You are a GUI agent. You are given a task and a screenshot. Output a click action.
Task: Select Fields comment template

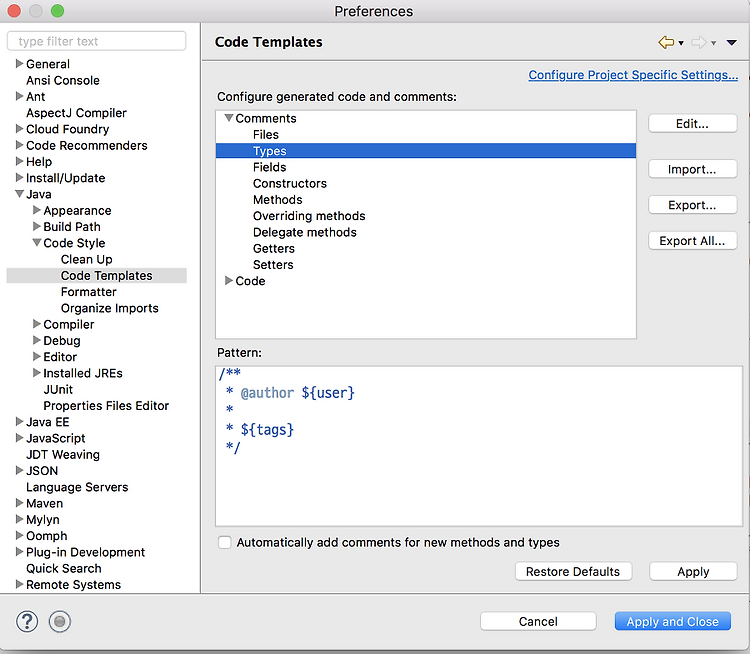coord(269,167)
